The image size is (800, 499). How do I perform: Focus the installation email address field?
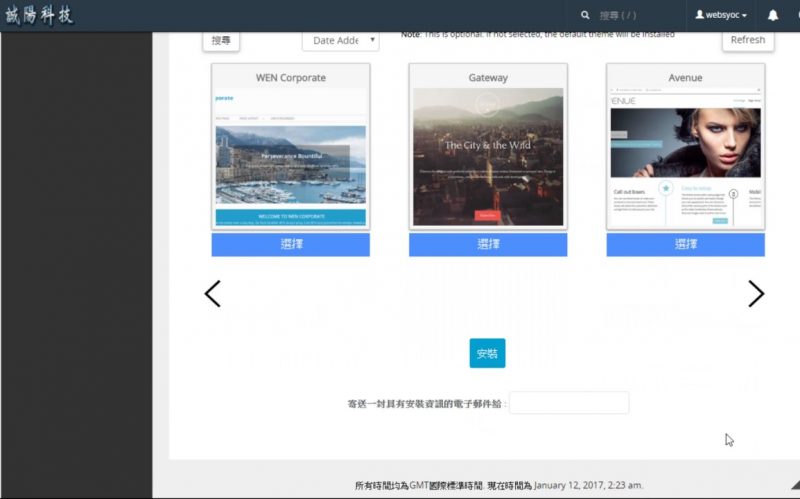point(569,403)
